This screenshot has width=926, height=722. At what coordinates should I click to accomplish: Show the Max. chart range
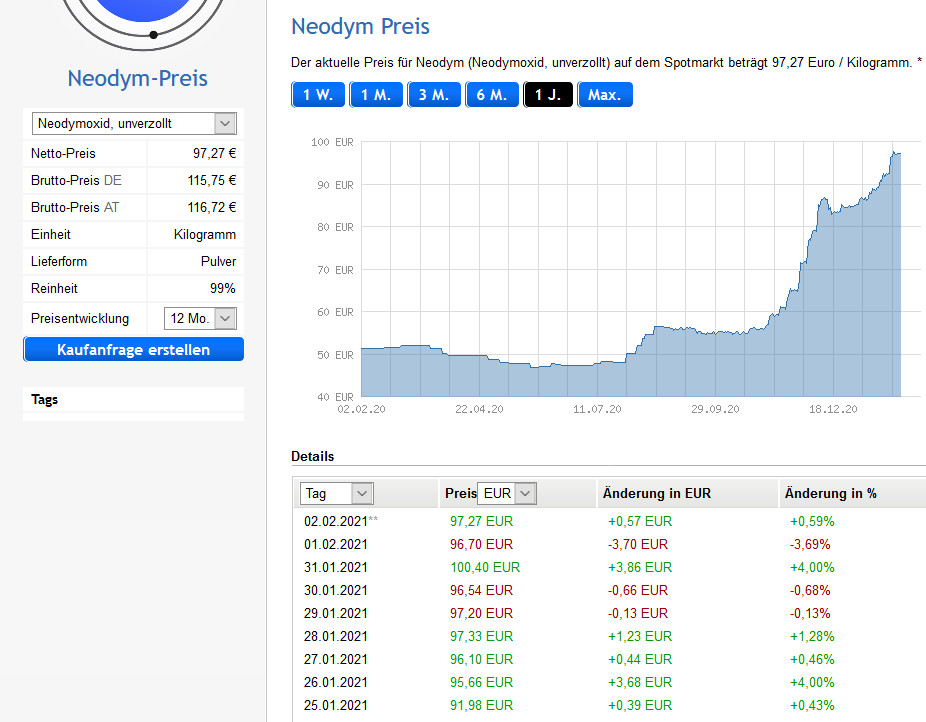pos(605,94)
